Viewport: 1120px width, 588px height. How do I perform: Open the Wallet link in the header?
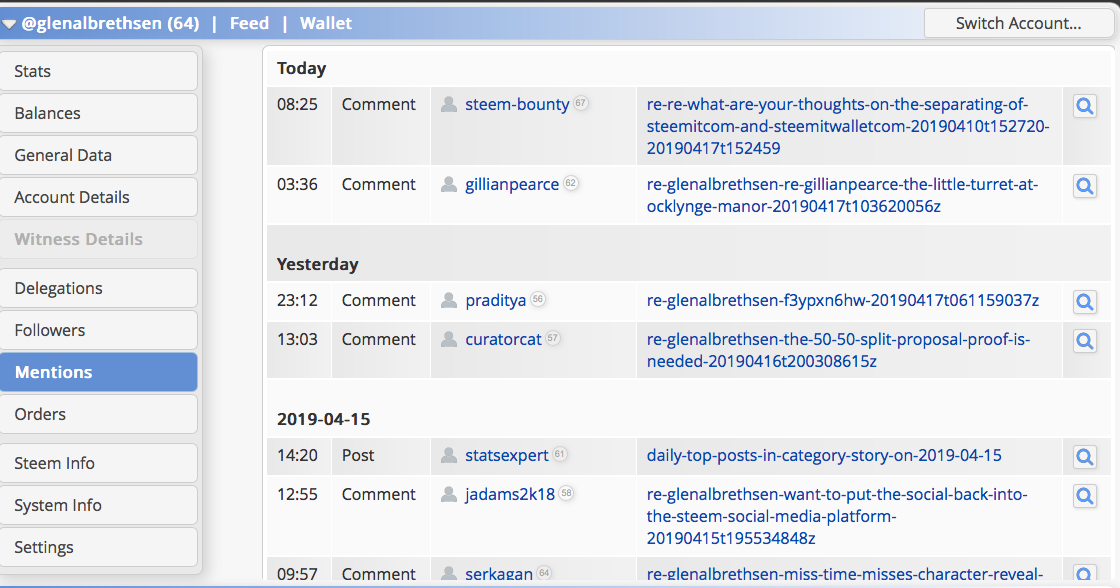[x=326, y=24]
